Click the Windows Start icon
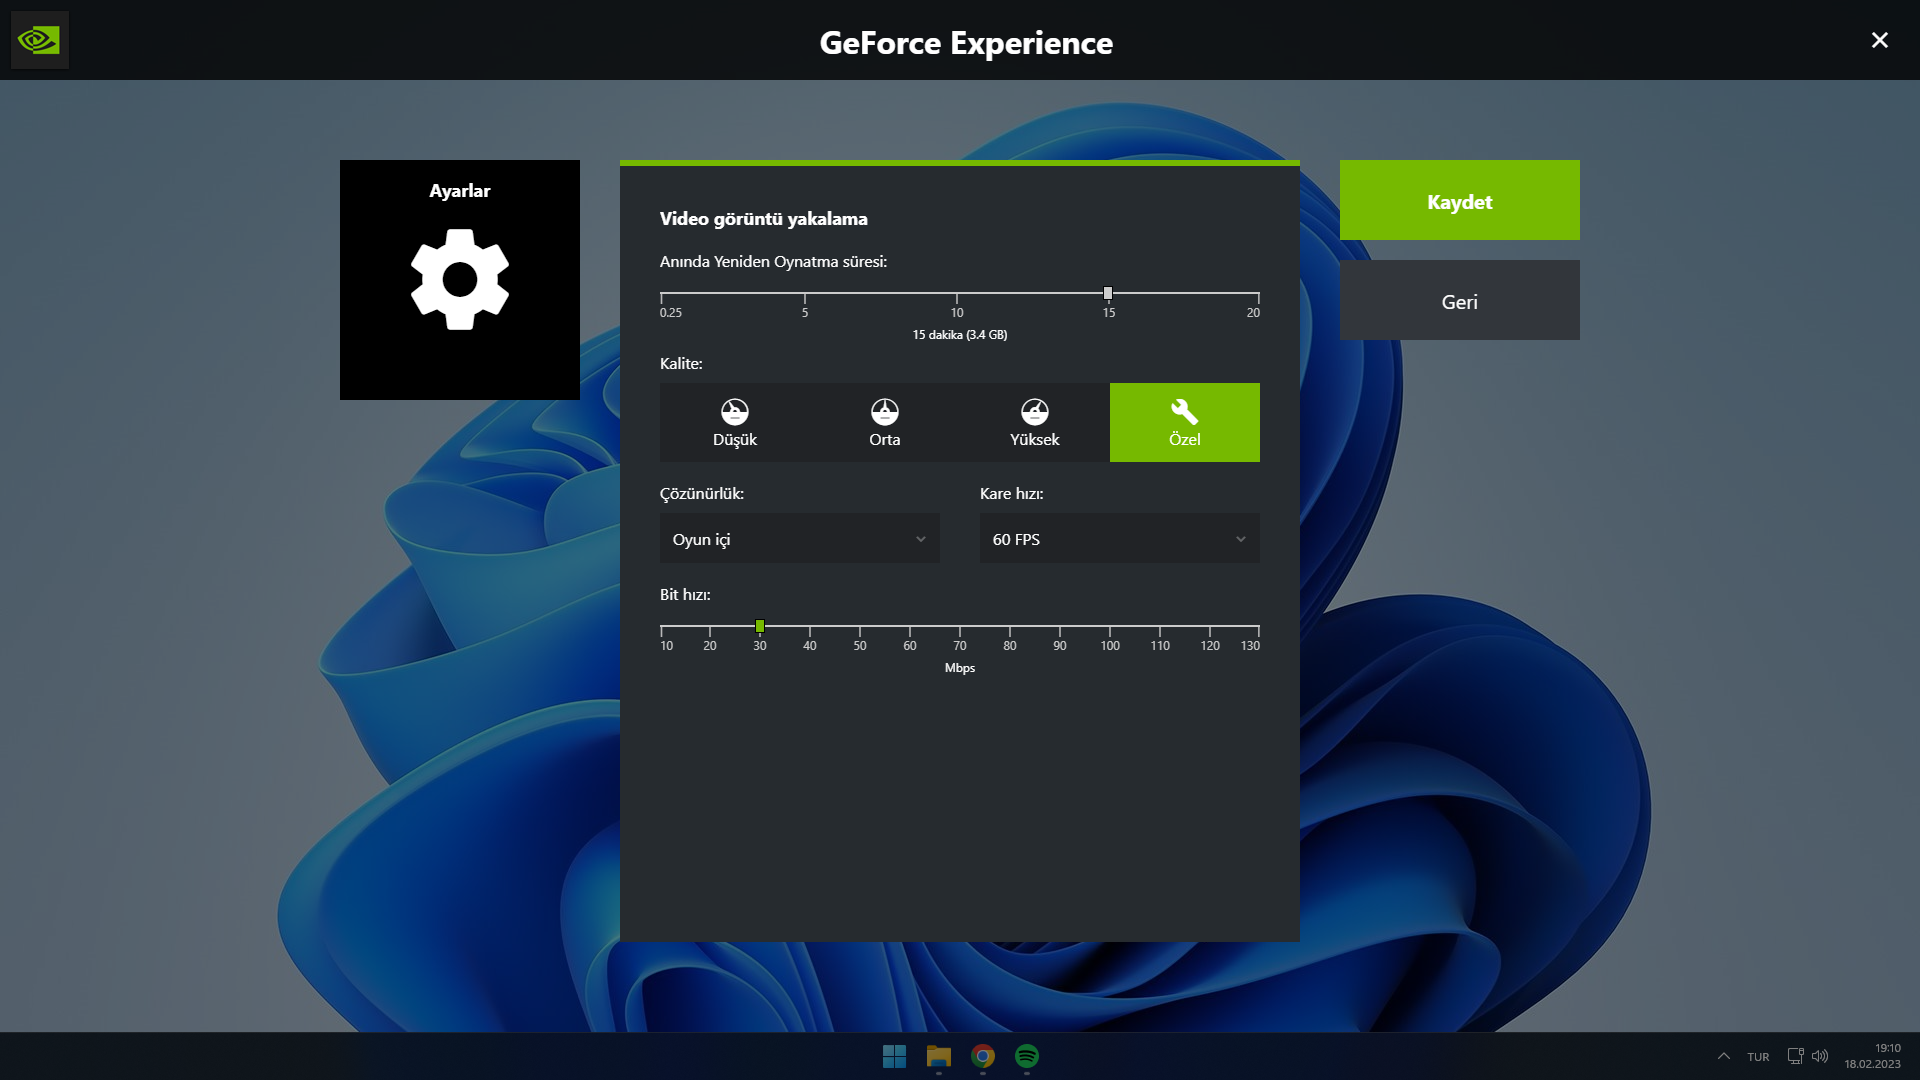Viewport: 1920px width, 1080px height. 894,1056
